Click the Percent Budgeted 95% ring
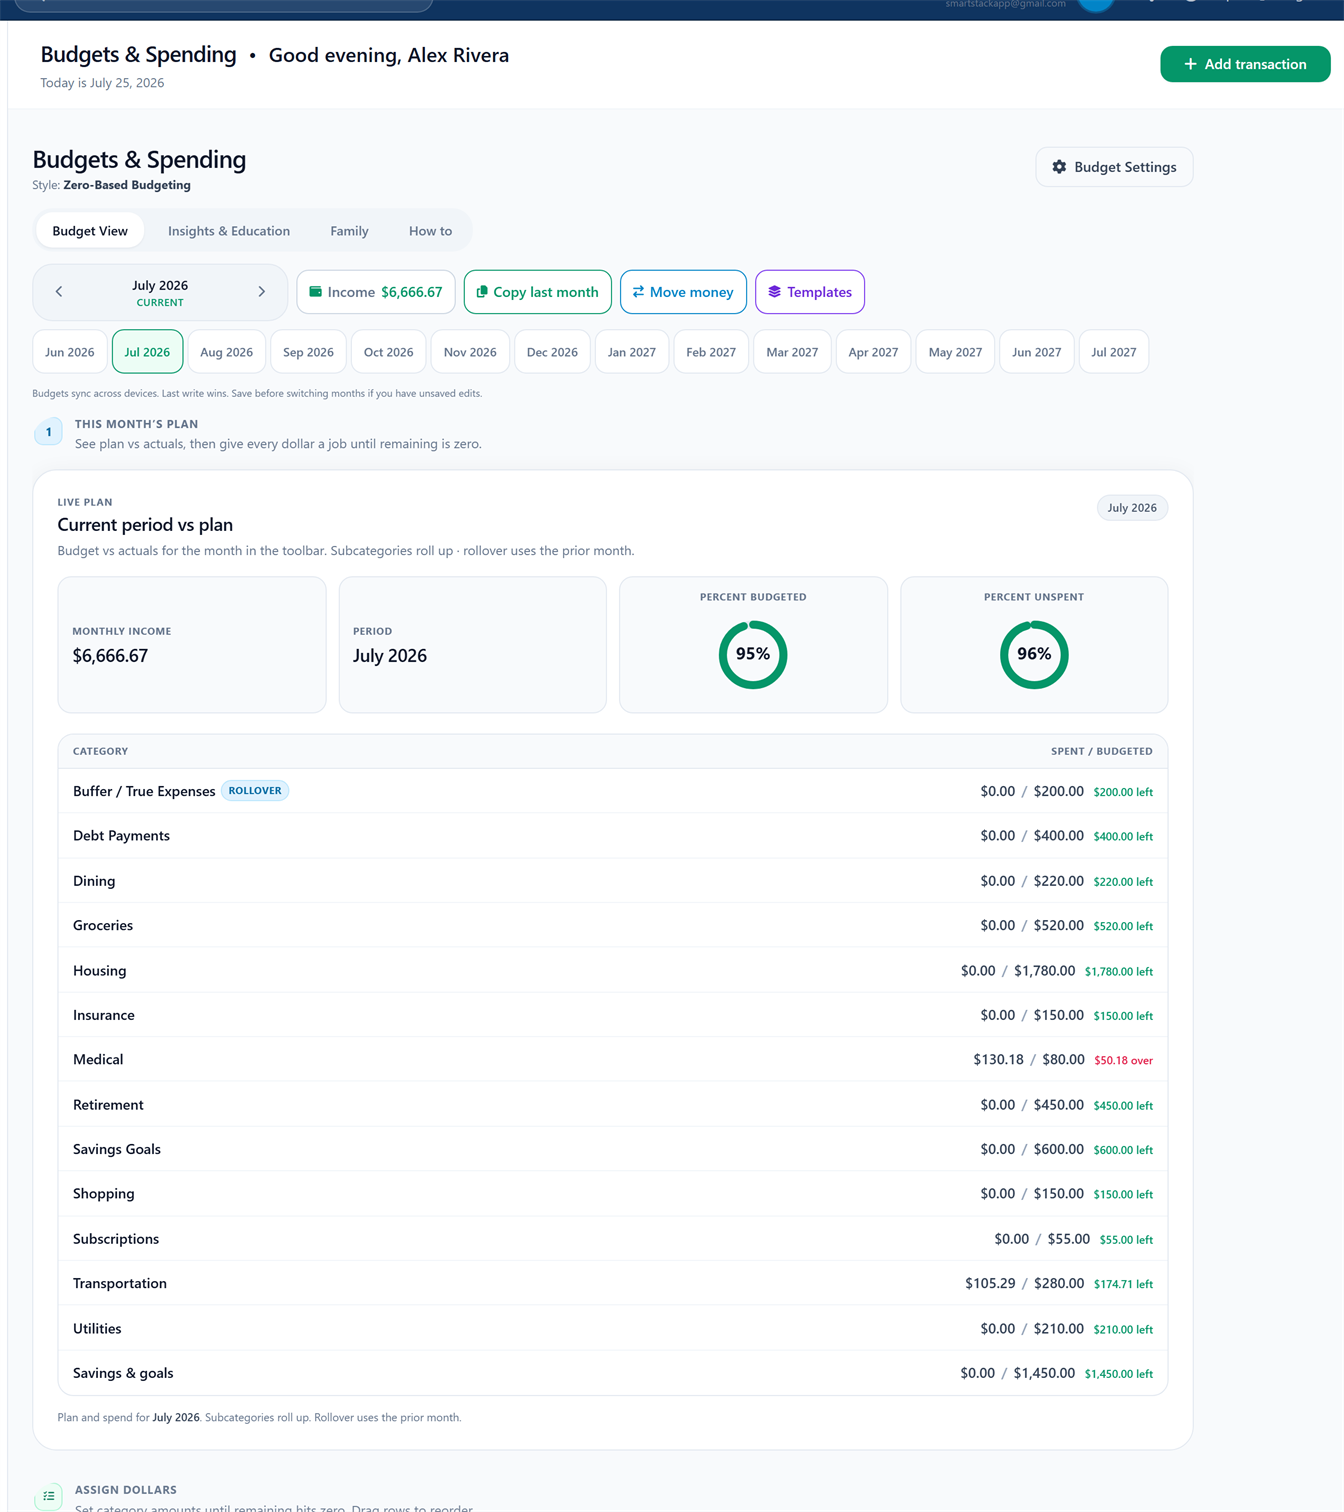 pyautogui.click(x=753, y=654)
